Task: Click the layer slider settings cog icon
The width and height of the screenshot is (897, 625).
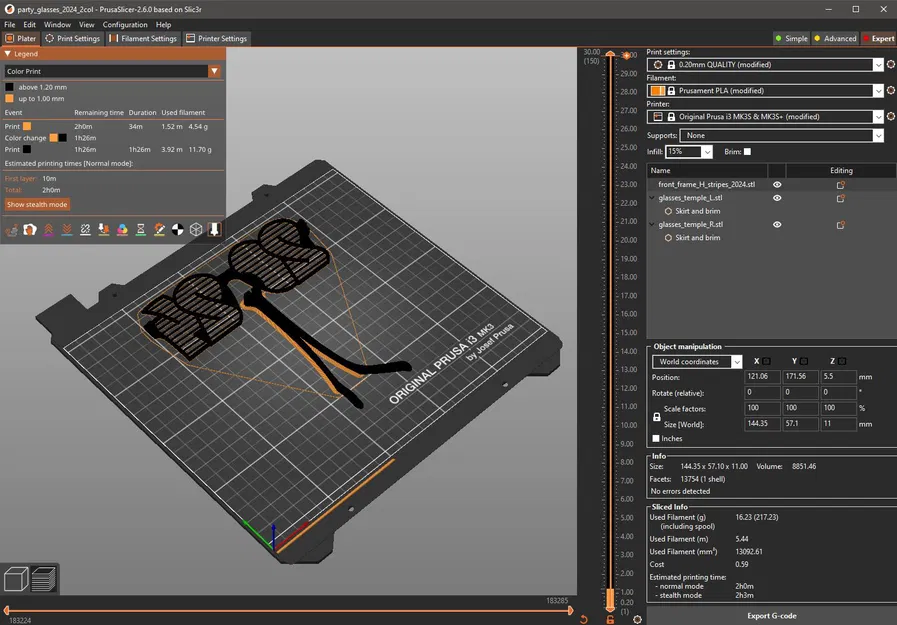Action: 637,619
